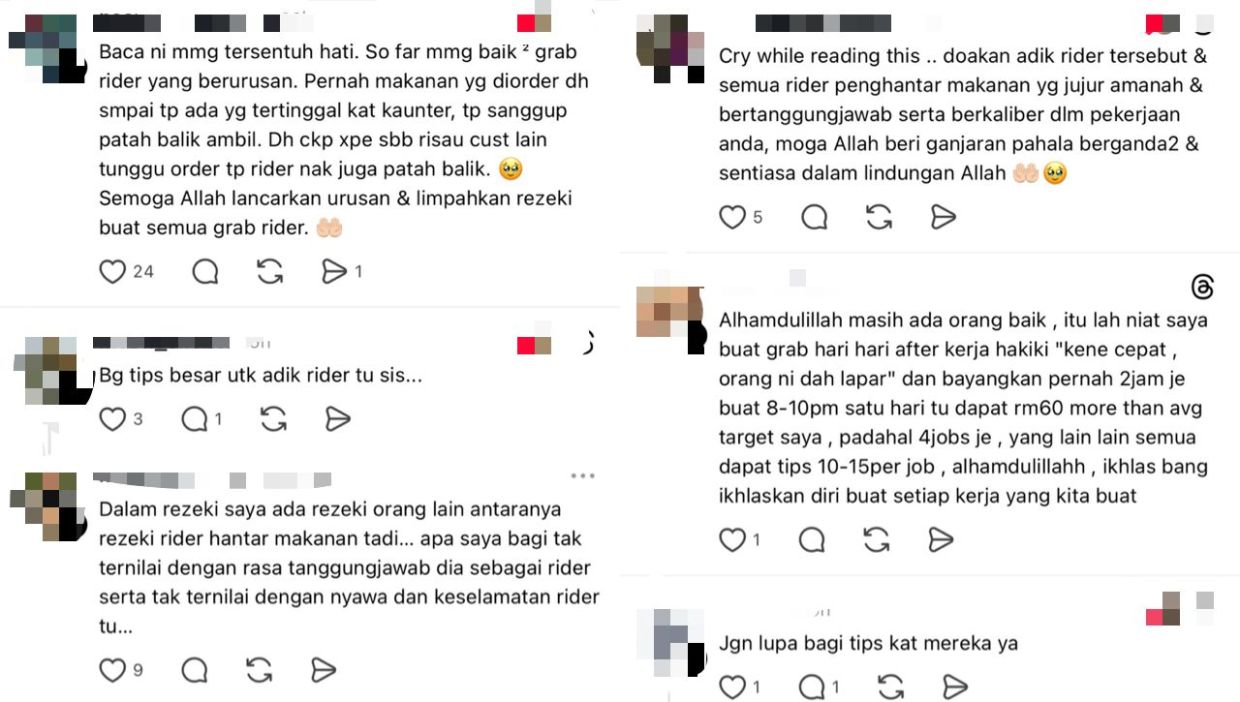This screenshot has height=702, width=1240.
Task: Like the 'Dalam rezeki saya' comment
Action: coord(112,670)
